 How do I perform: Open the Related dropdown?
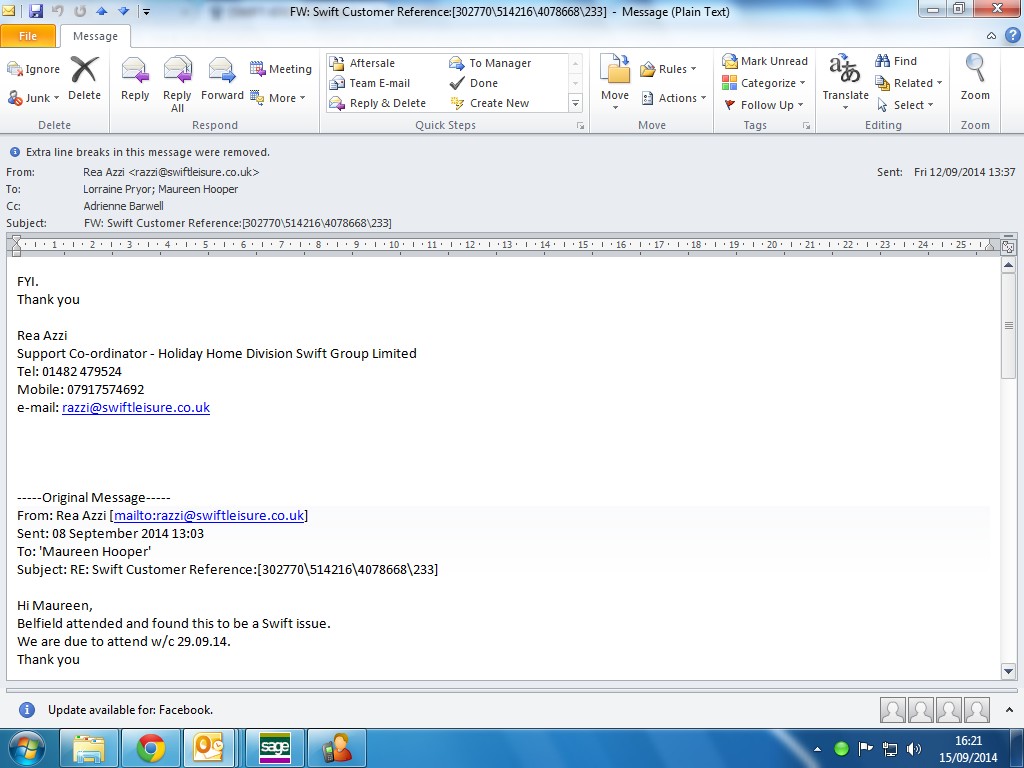(x=908, y=83)
